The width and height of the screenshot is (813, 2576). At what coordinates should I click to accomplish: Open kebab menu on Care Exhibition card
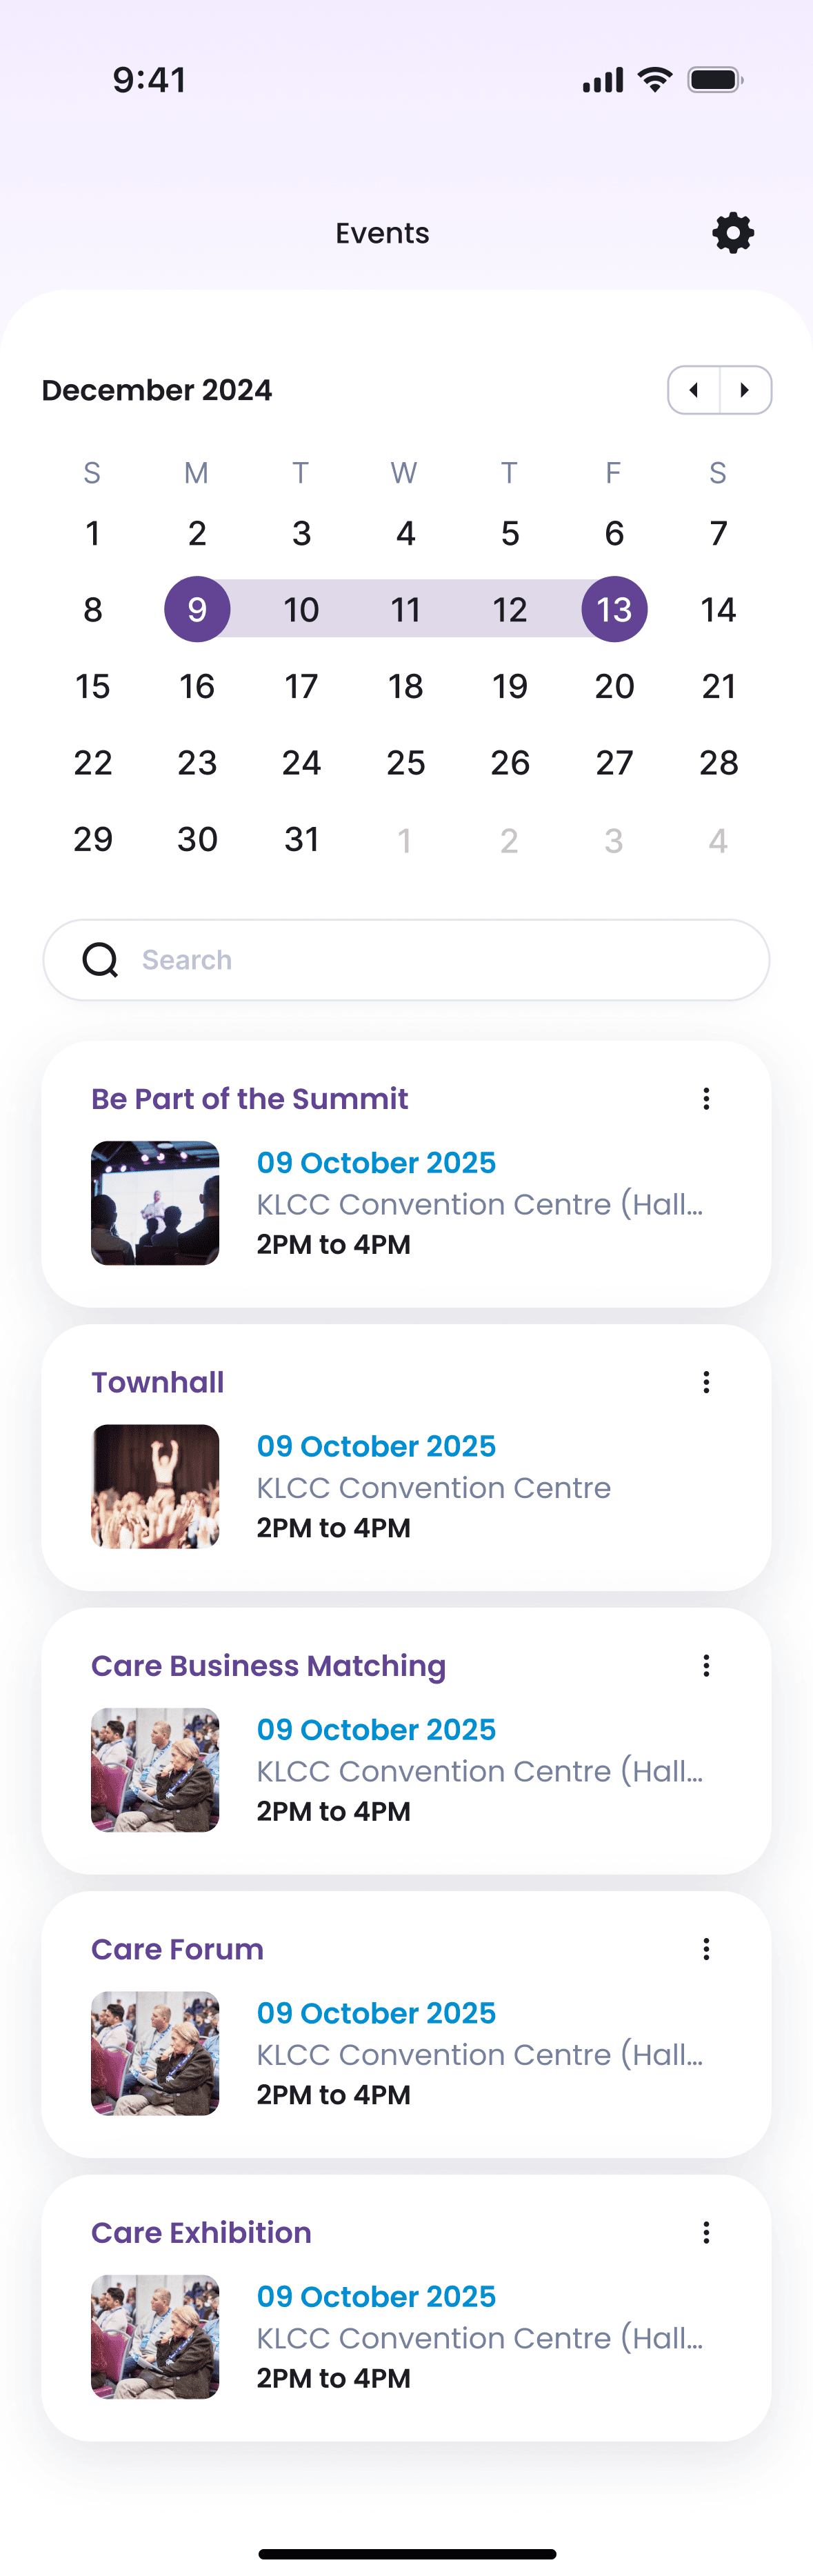pyautogui.click(x=706, y=2232)
